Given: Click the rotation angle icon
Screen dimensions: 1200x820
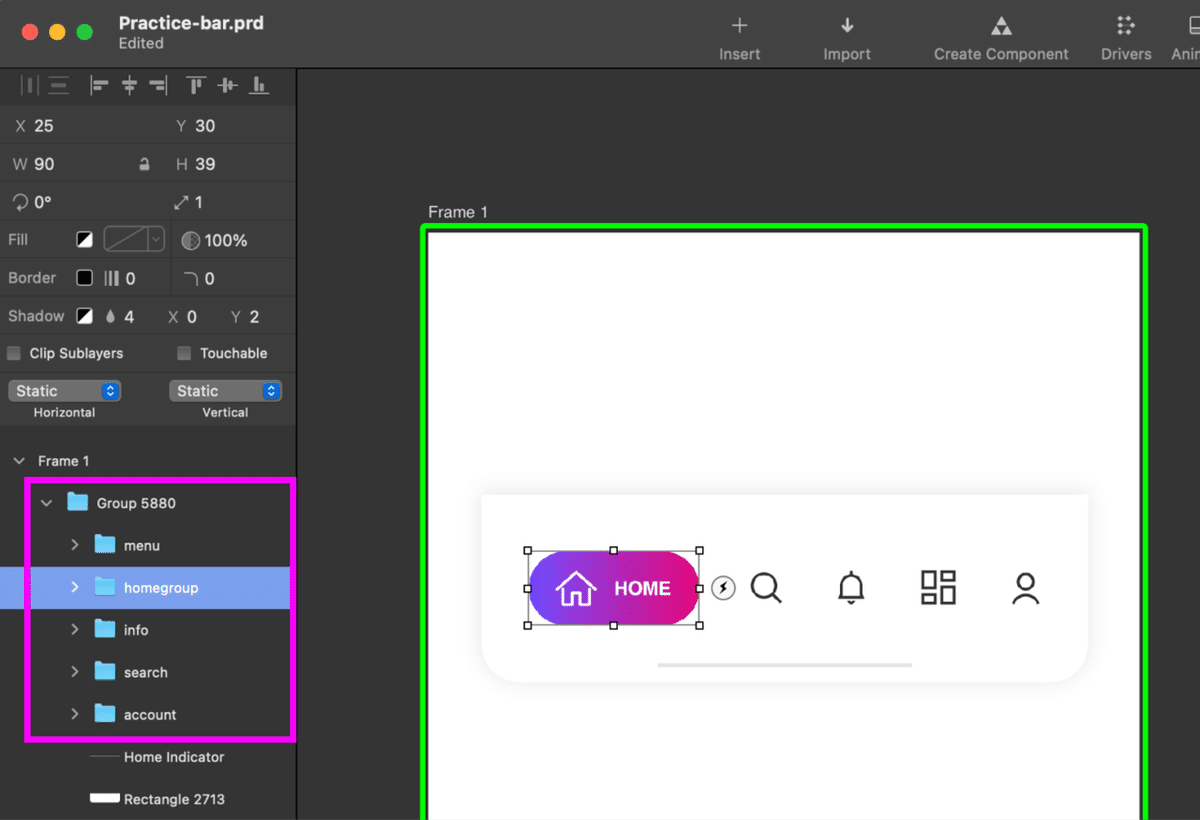Looking at the screenshot, I should pyautogui.click(x=20, y=202).
